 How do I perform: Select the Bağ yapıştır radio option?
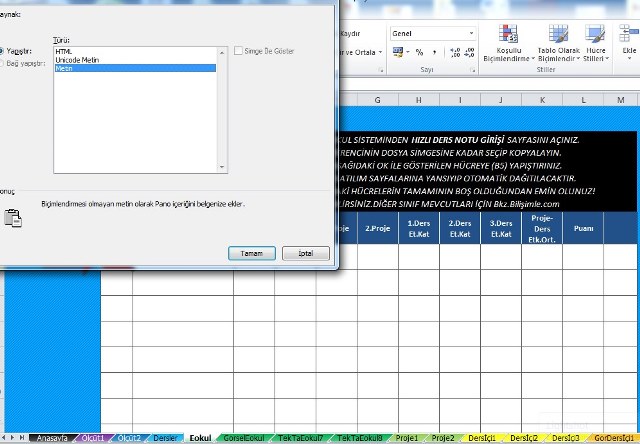[3, 61]
